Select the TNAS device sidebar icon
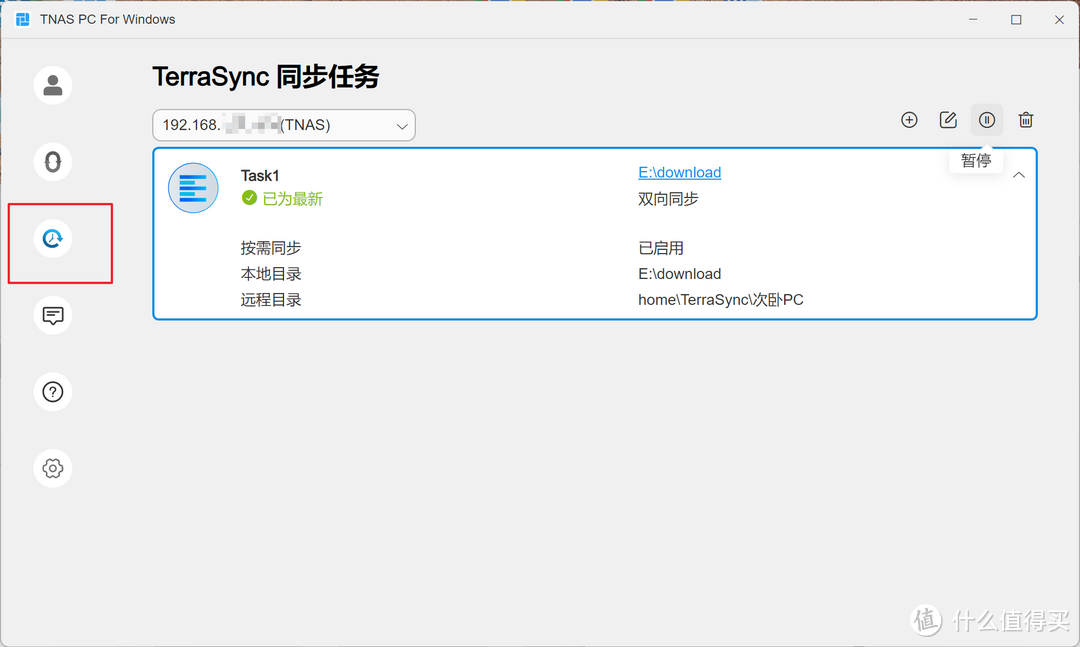 click(52, 161)
